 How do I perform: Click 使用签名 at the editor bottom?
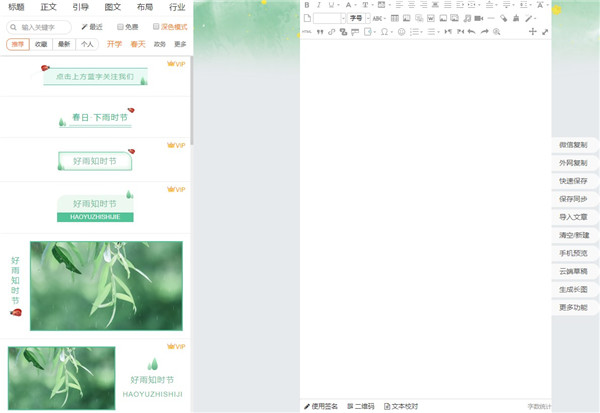coord(321,406)
